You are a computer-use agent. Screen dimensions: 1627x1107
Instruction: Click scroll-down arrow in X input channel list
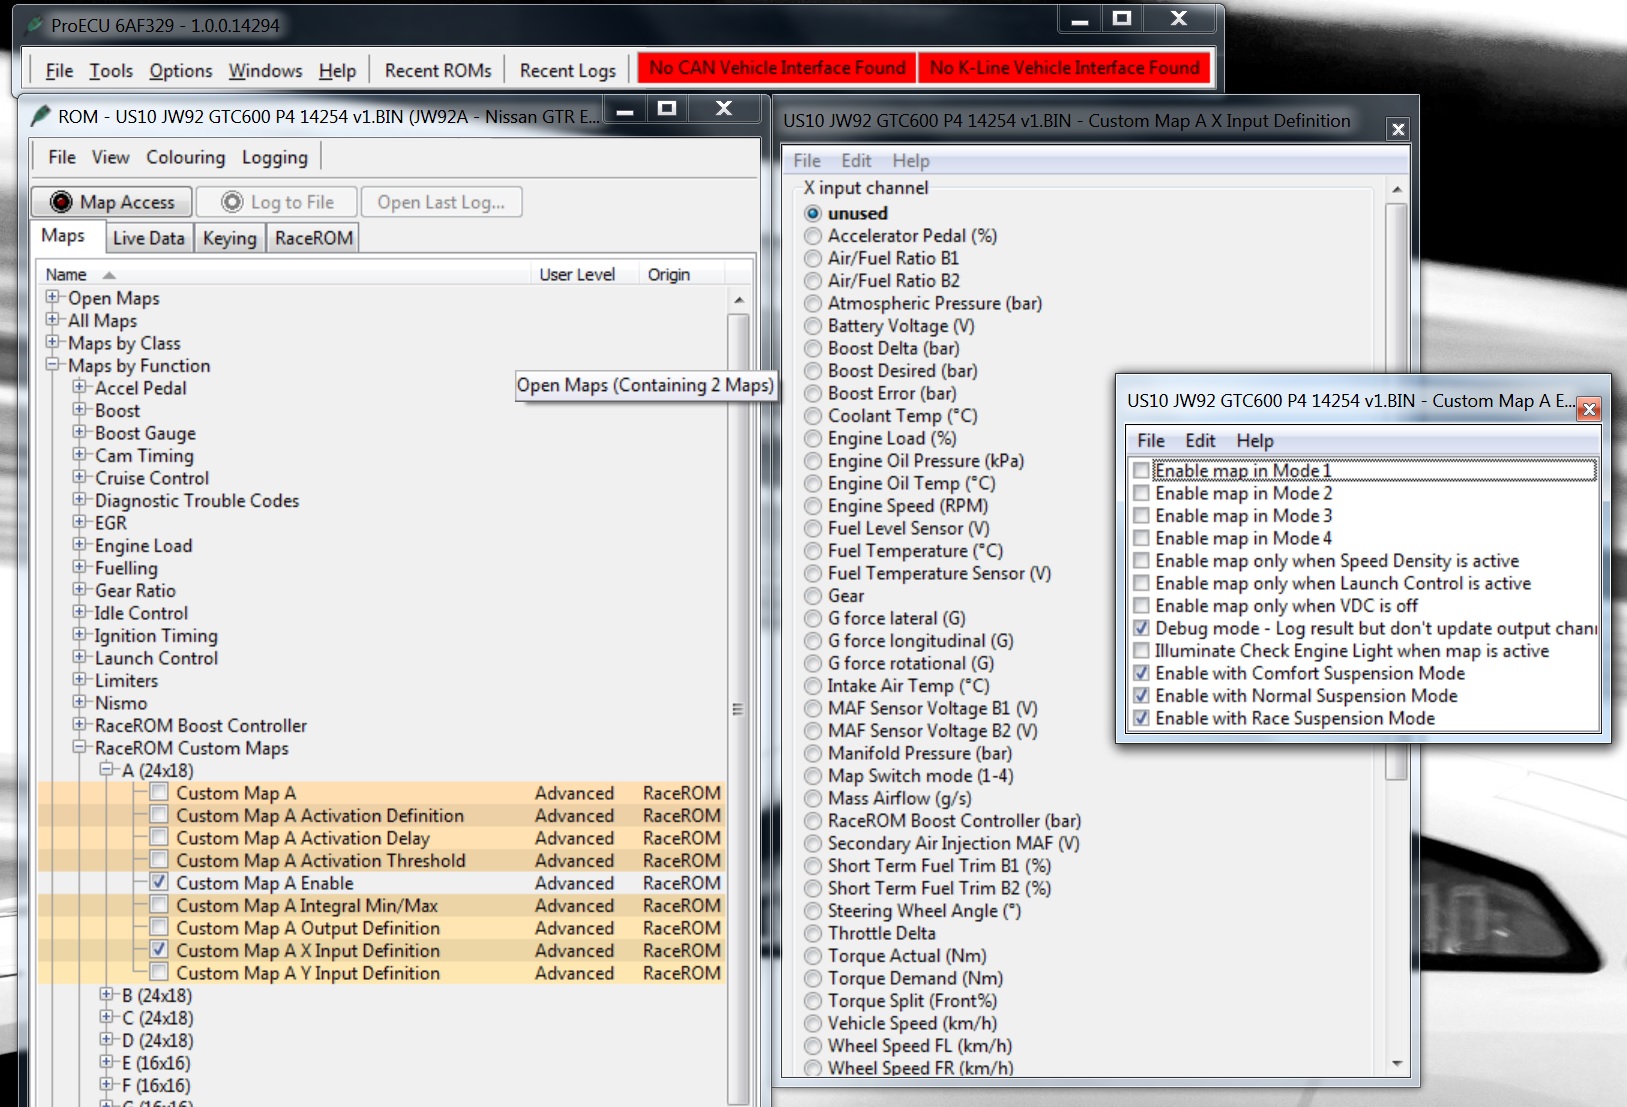(1397, 1063)
